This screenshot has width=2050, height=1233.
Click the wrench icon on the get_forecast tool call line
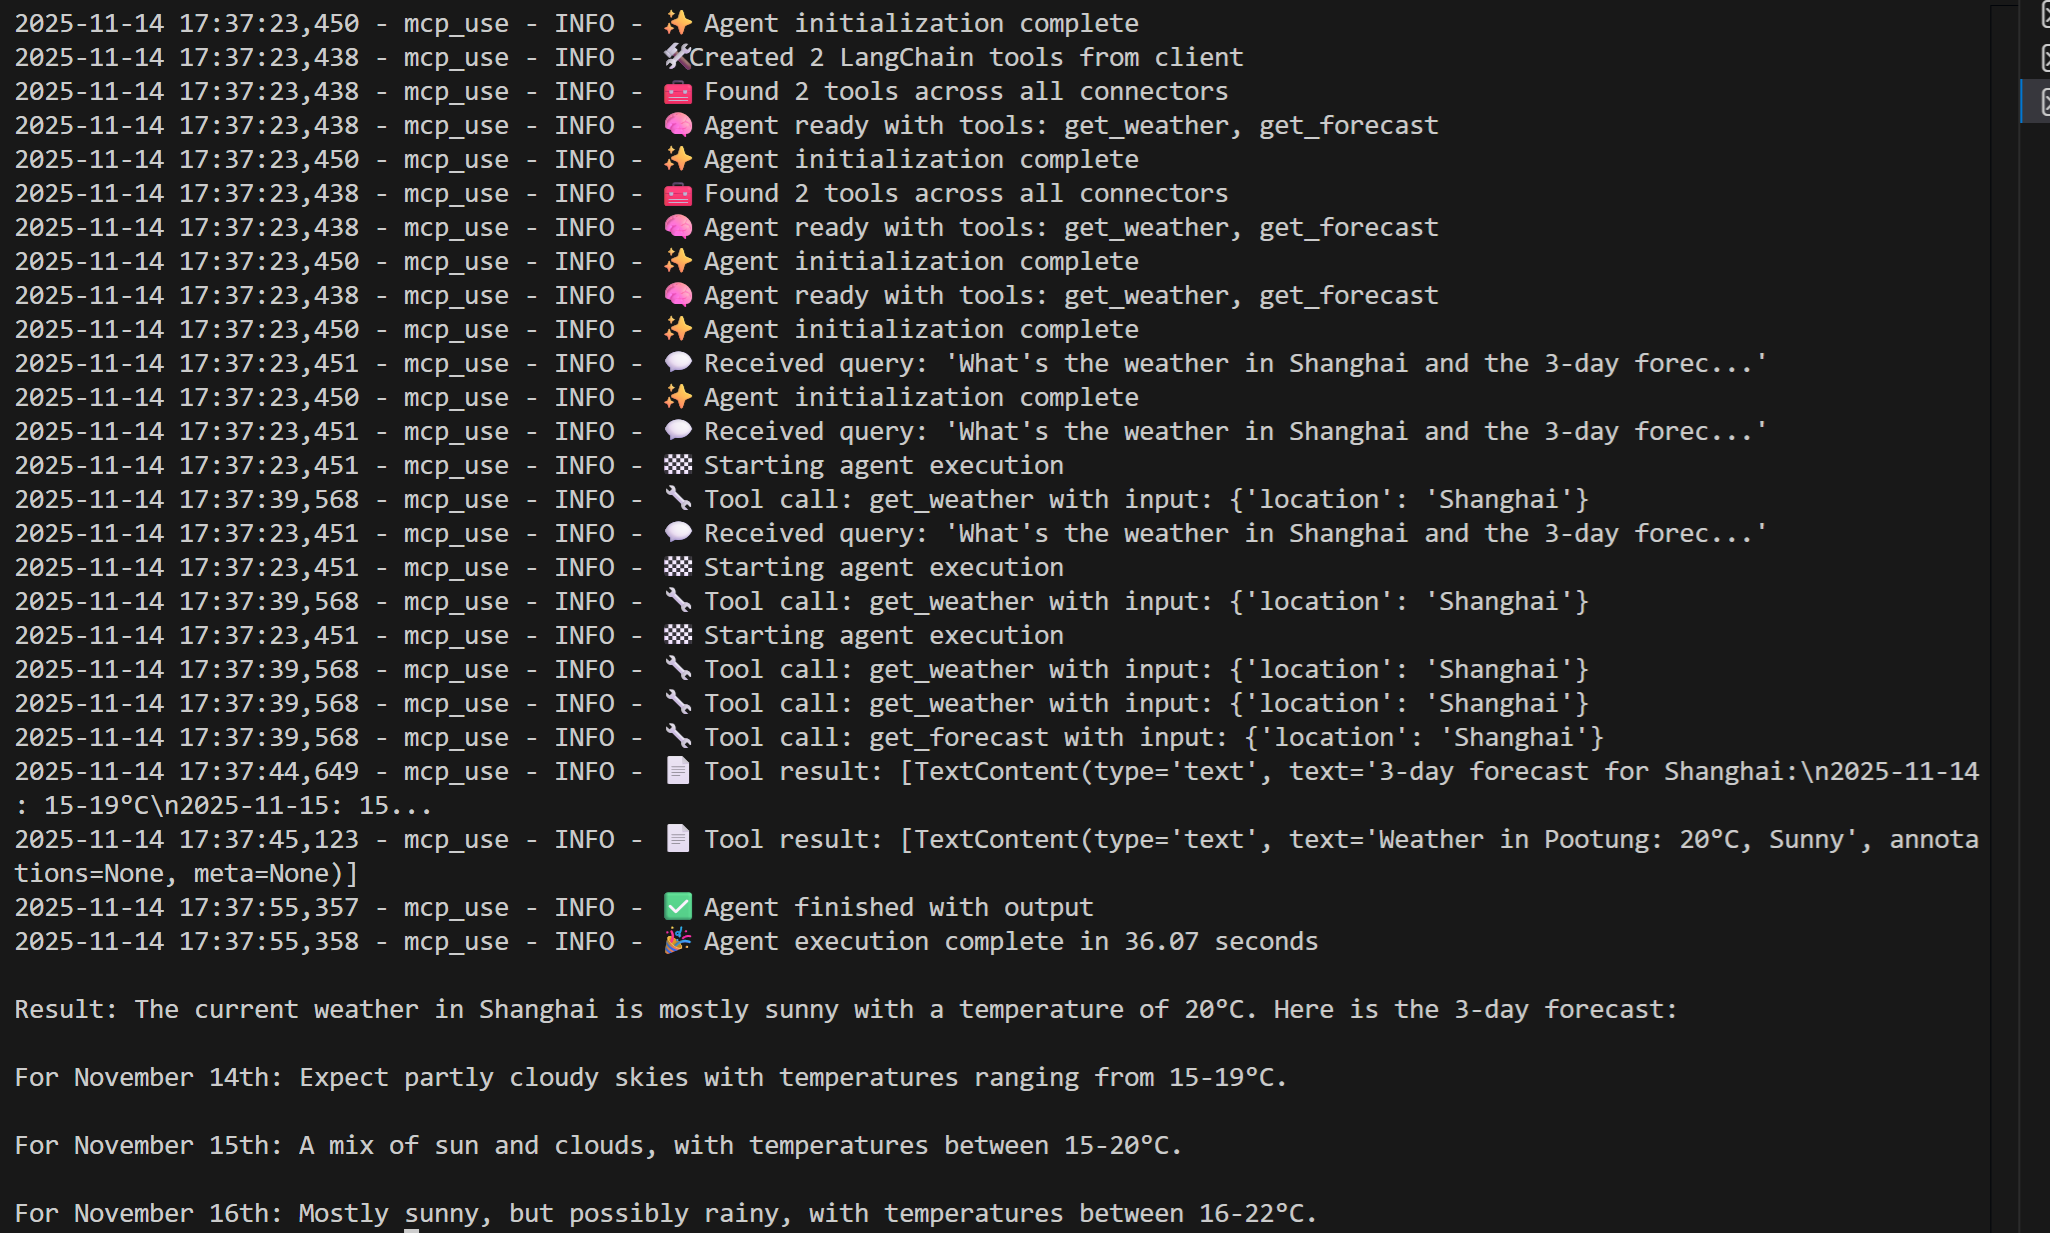[x=678, y=737]
